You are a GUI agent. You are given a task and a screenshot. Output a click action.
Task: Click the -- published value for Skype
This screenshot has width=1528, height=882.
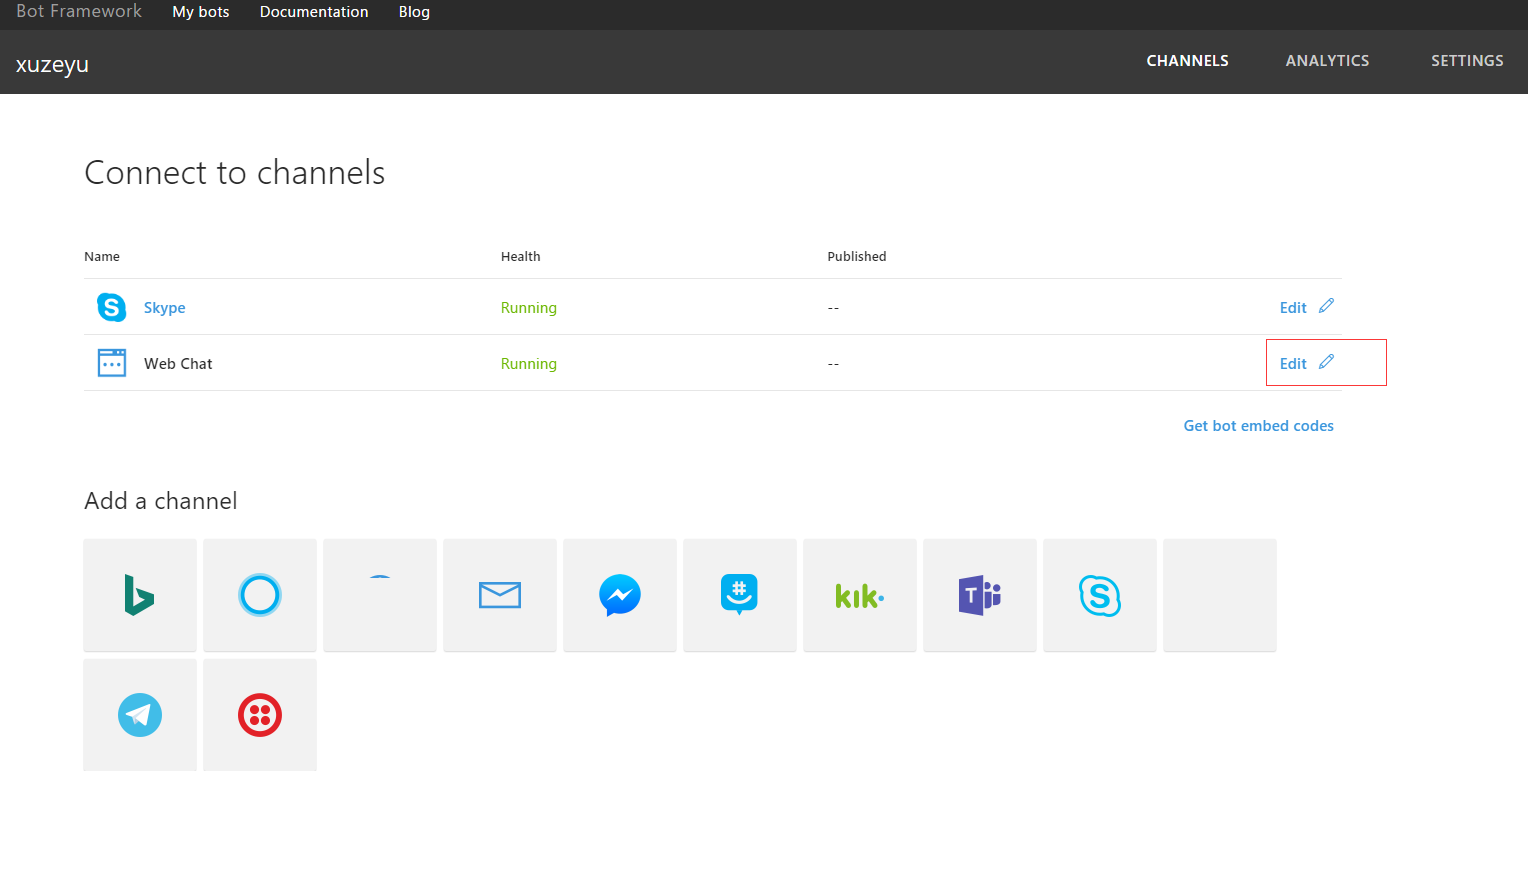[833, 308]
